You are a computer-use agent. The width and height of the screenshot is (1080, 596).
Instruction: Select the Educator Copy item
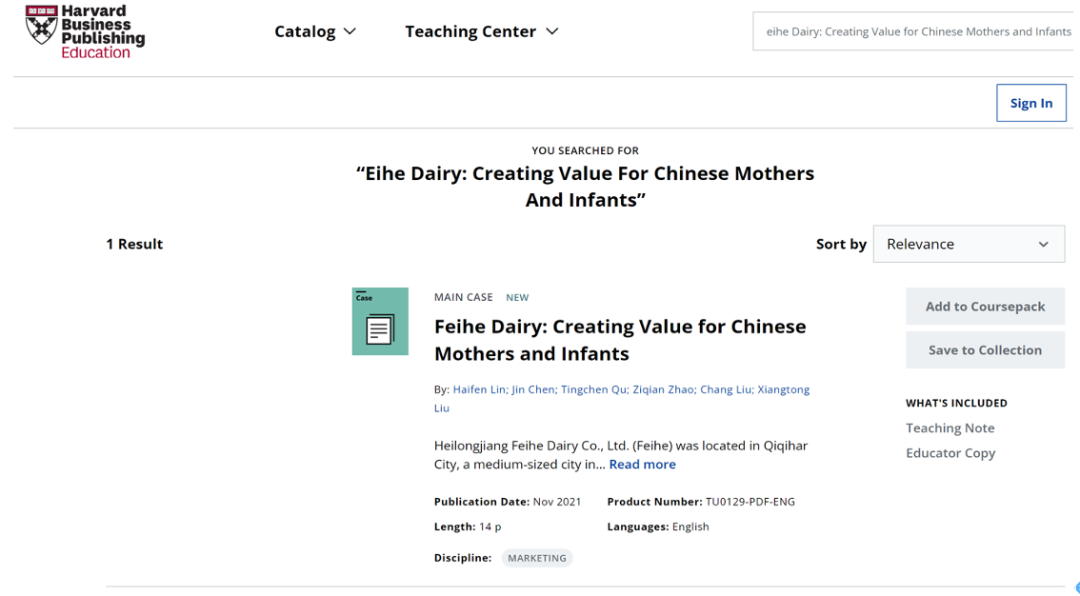(x=951, y=453)
